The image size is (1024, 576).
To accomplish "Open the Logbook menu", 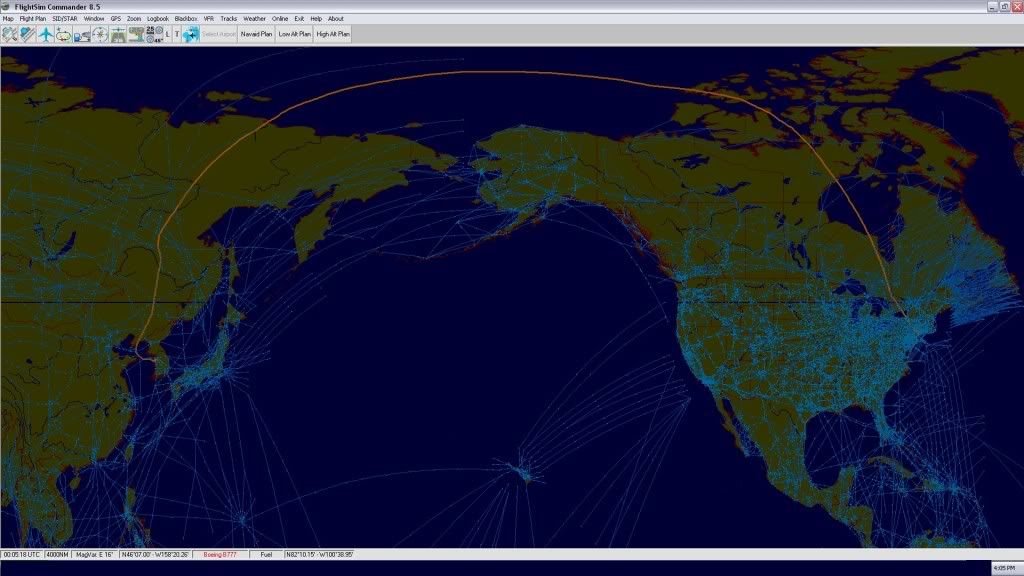I will [157, 19].
